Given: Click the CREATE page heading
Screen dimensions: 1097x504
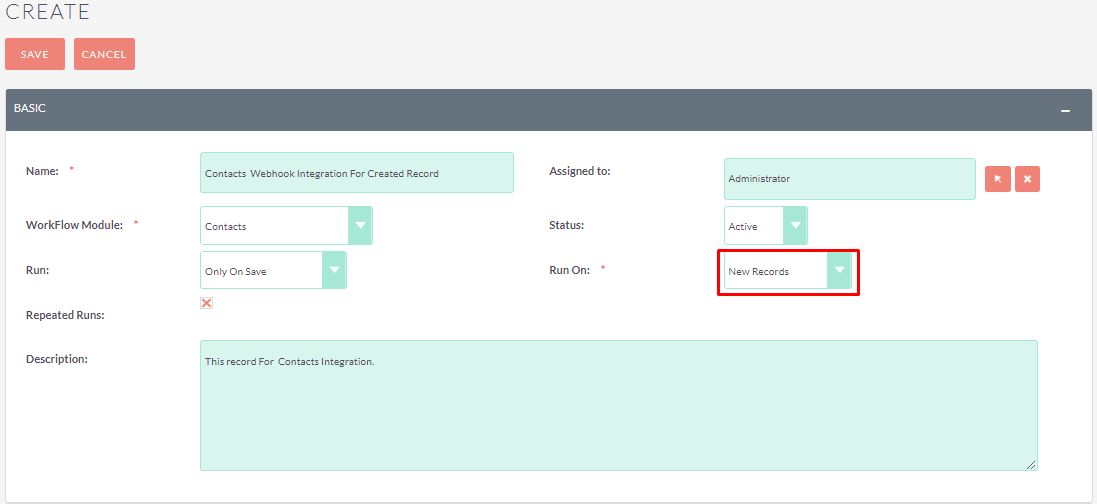Looking at the screenshot, I should (48, 12).
